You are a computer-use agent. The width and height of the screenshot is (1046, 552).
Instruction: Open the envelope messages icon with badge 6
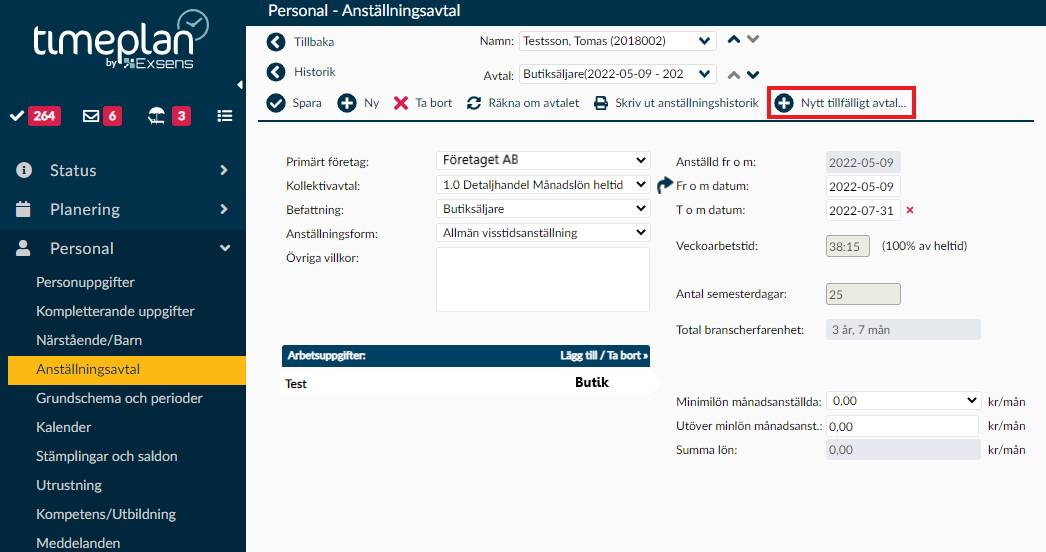pyautogui.click(x=91, y=116)
